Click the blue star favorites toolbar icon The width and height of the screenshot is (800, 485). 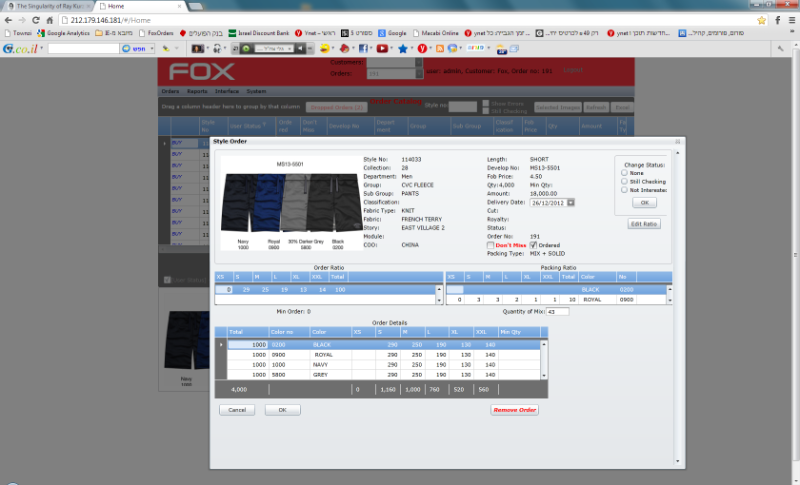[x=403, y=48]
